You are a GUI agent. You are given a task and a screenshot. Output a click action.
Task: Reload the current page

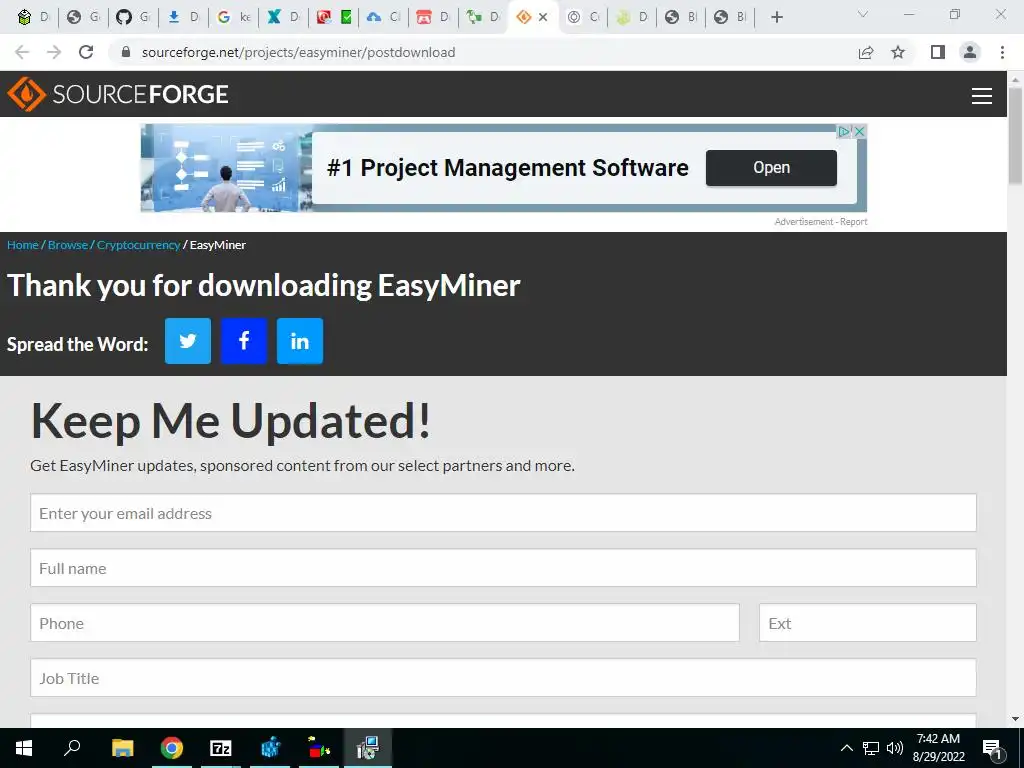pos(86,52)
